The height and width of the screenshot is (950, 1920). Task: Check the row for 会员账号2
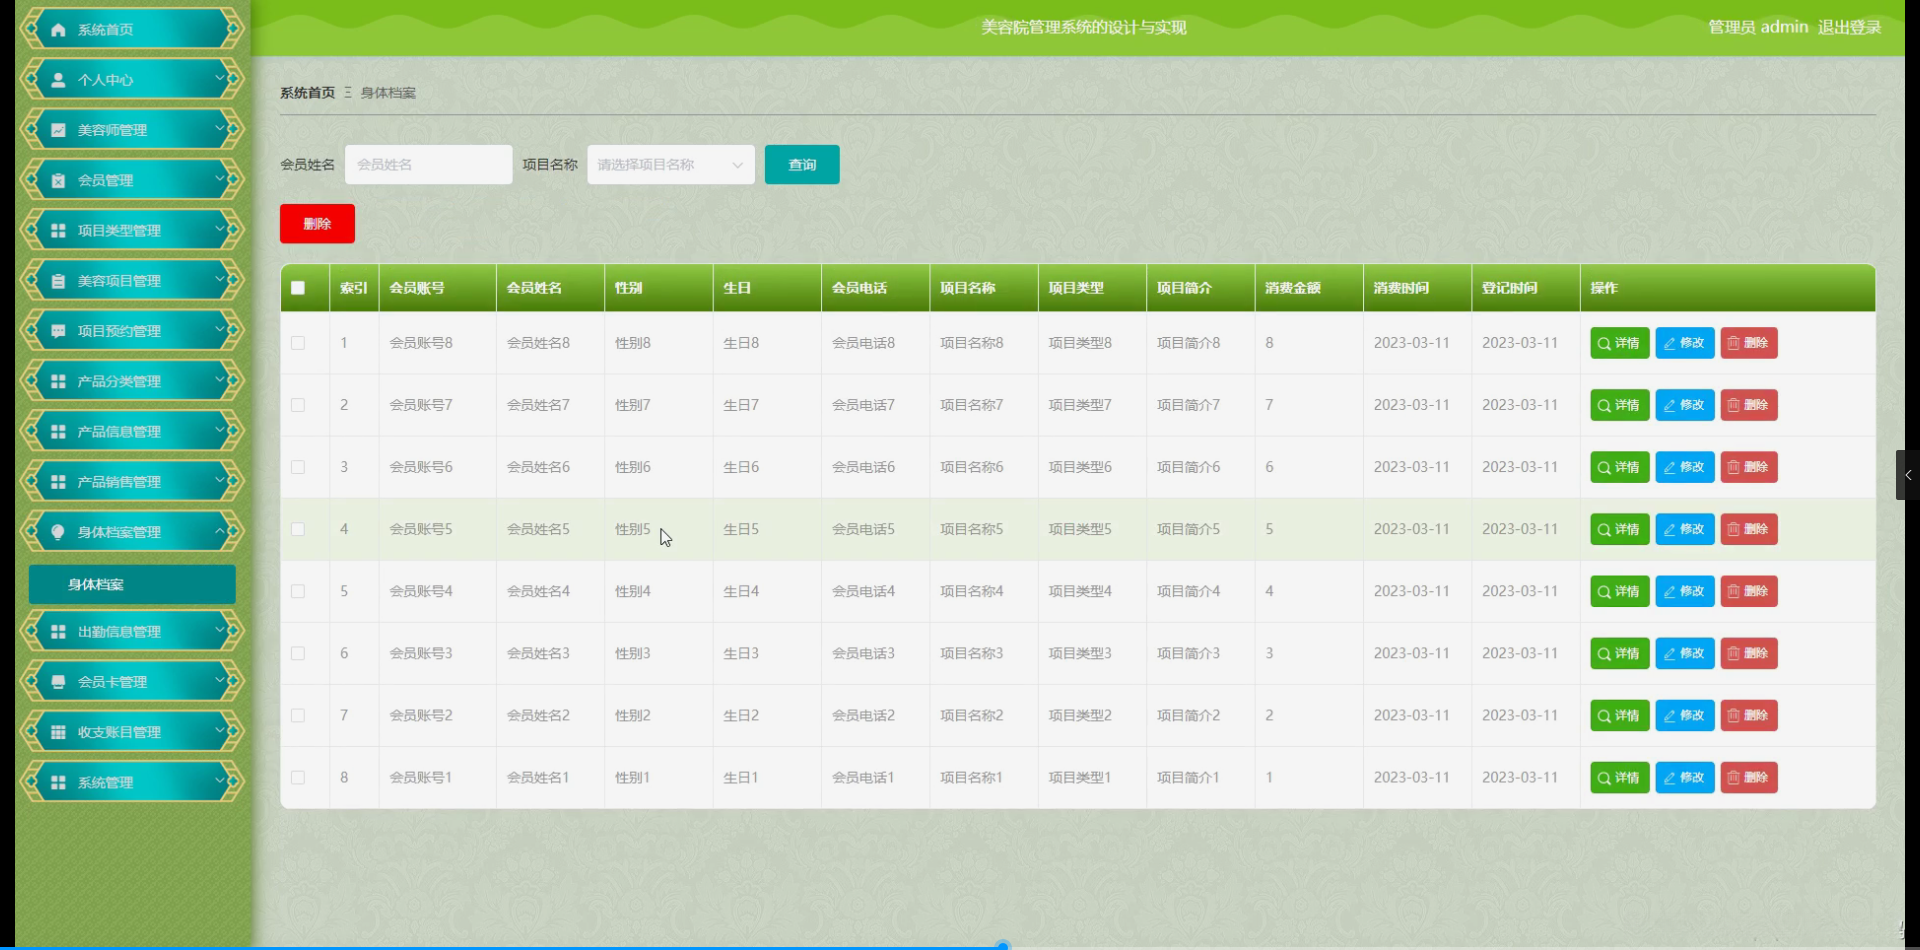(298, 715)
